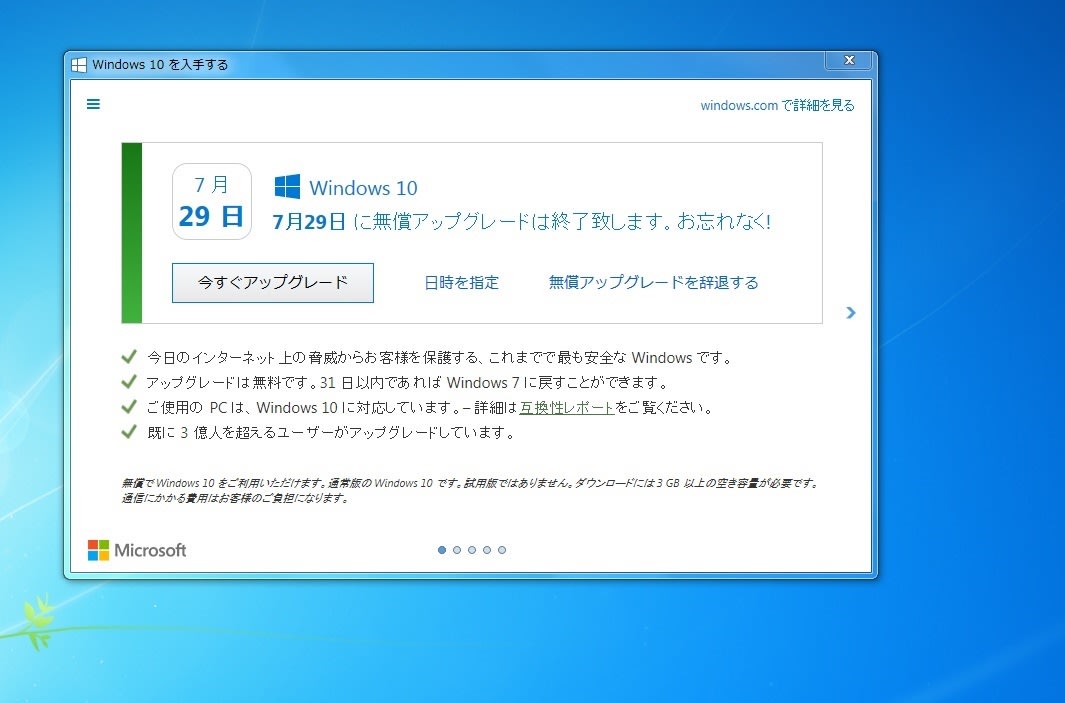Screen dimensions: 1065x703
Task: Click the 今すぐアップグレード button
Action: pos(272,283)
